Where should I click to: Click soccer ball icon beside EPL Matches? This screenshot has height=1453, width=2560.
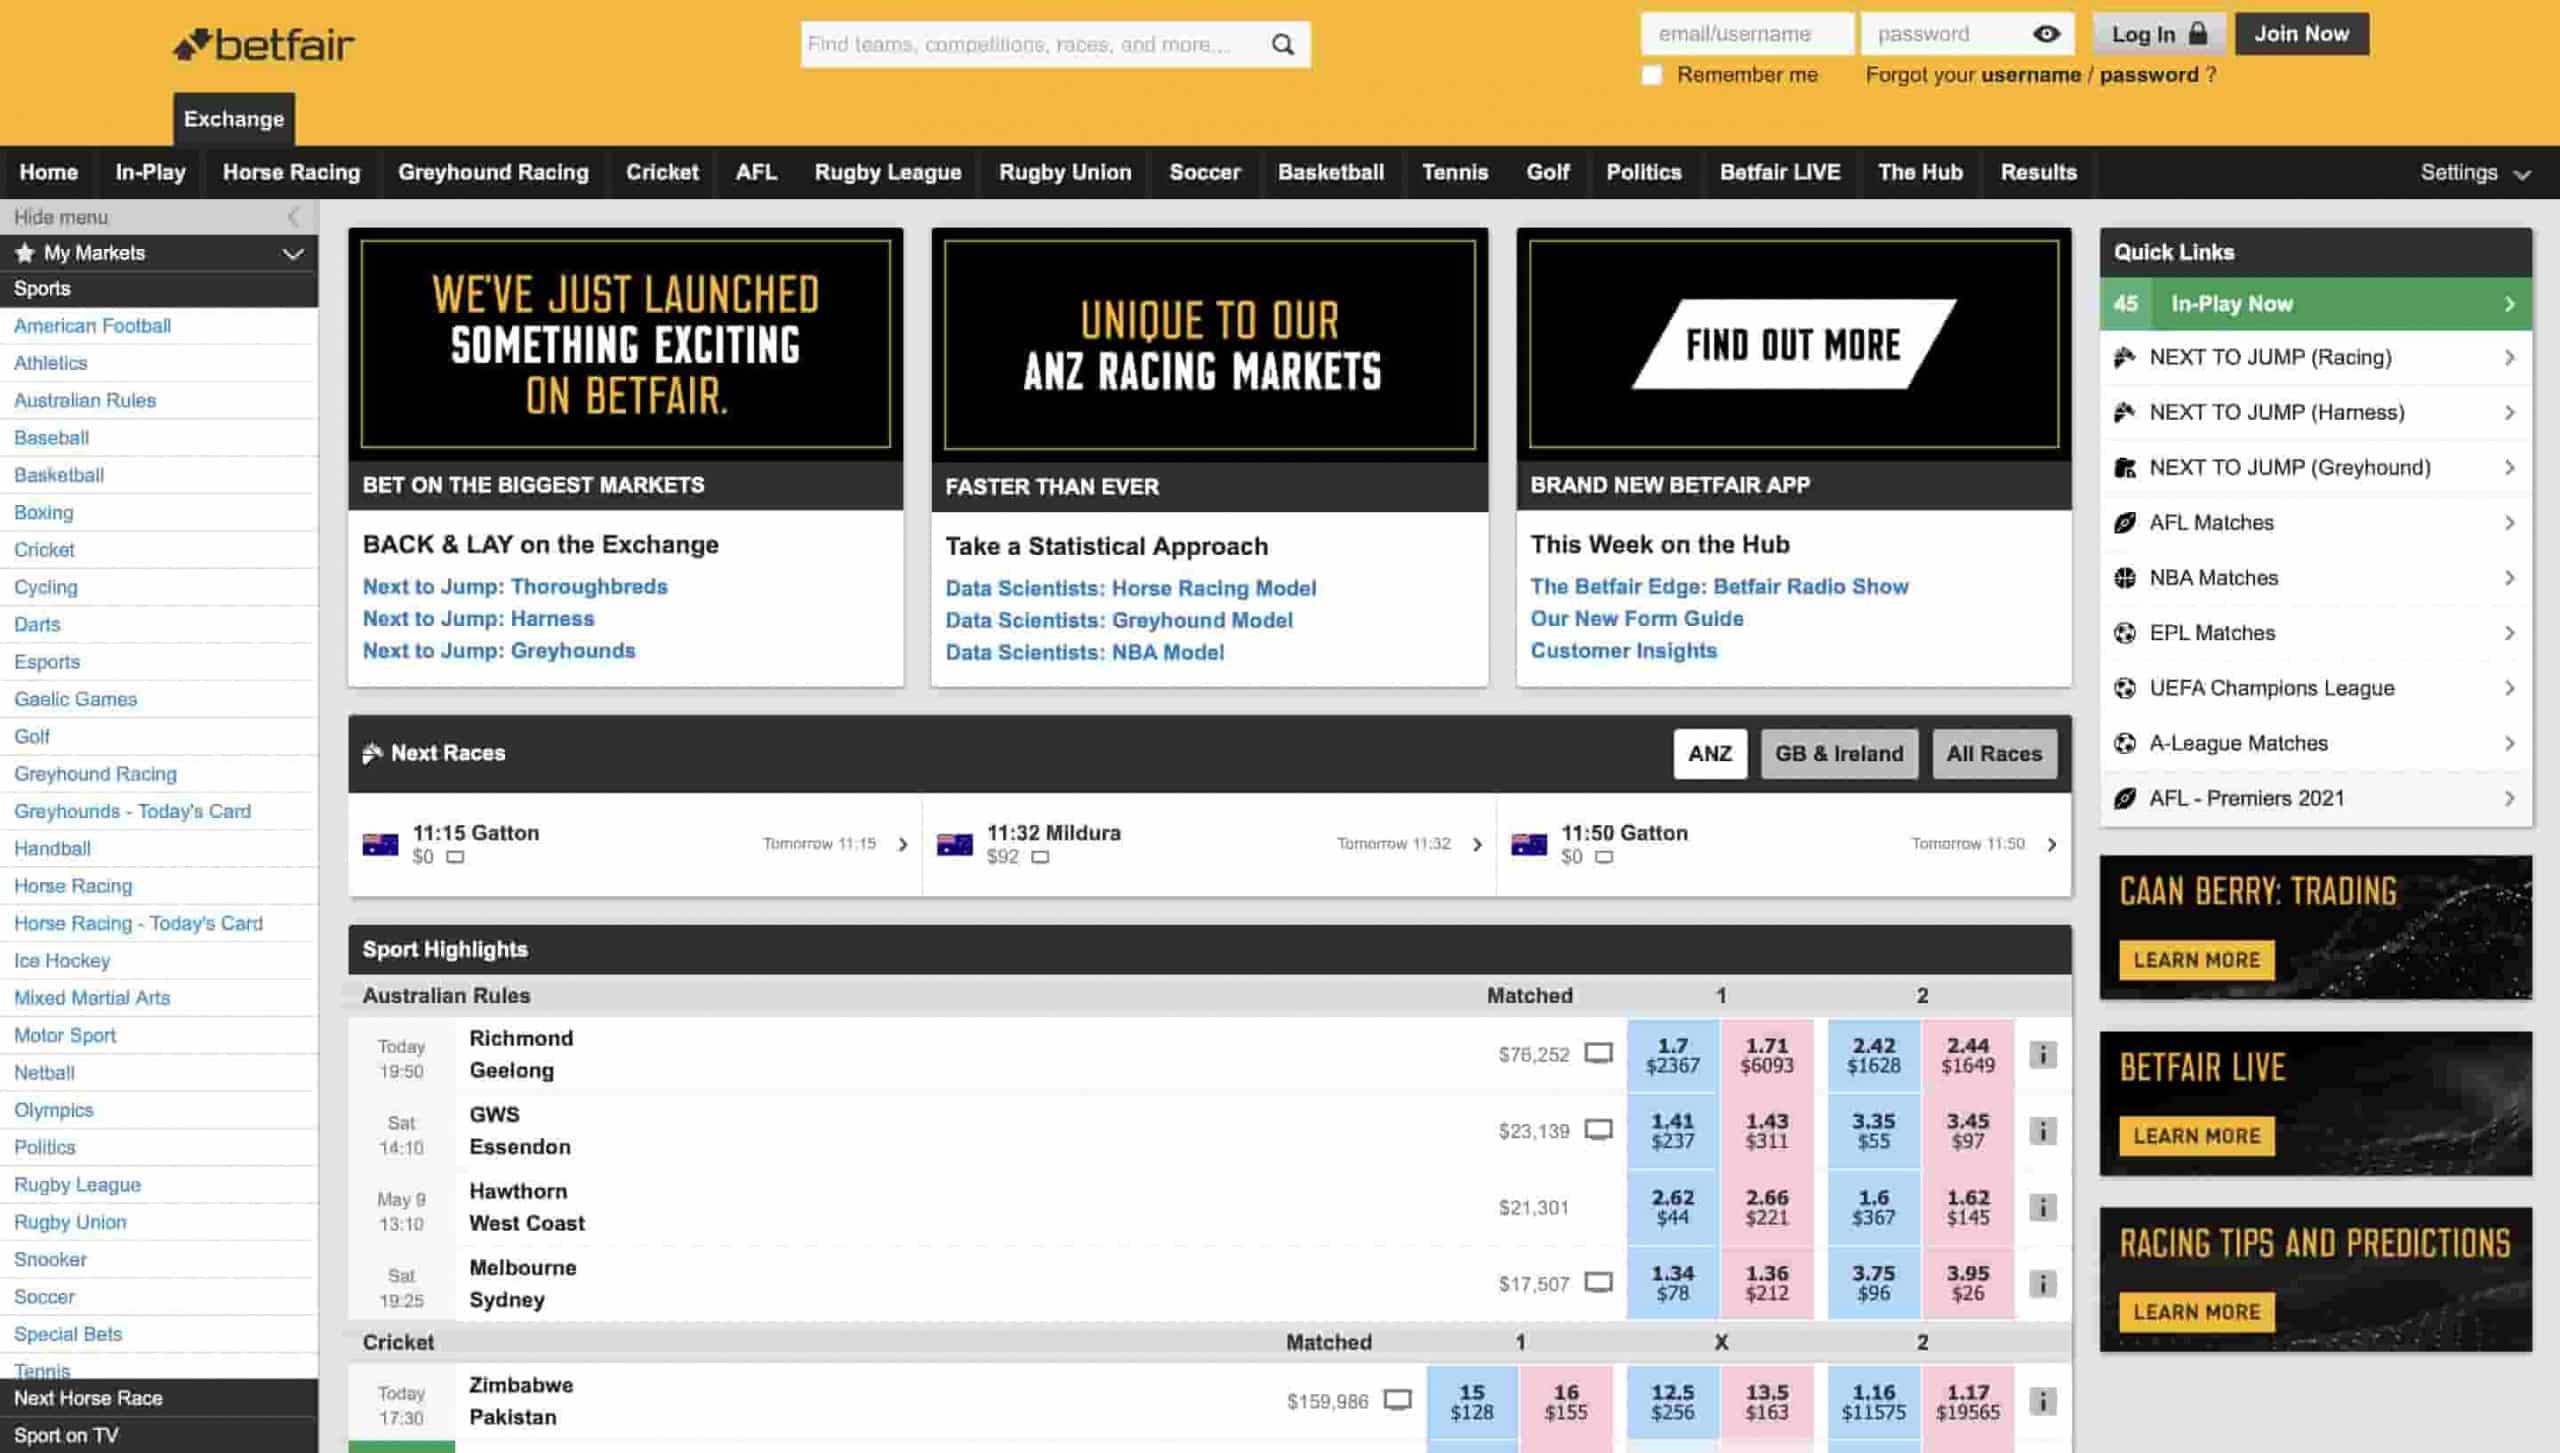pos(2124,633)
